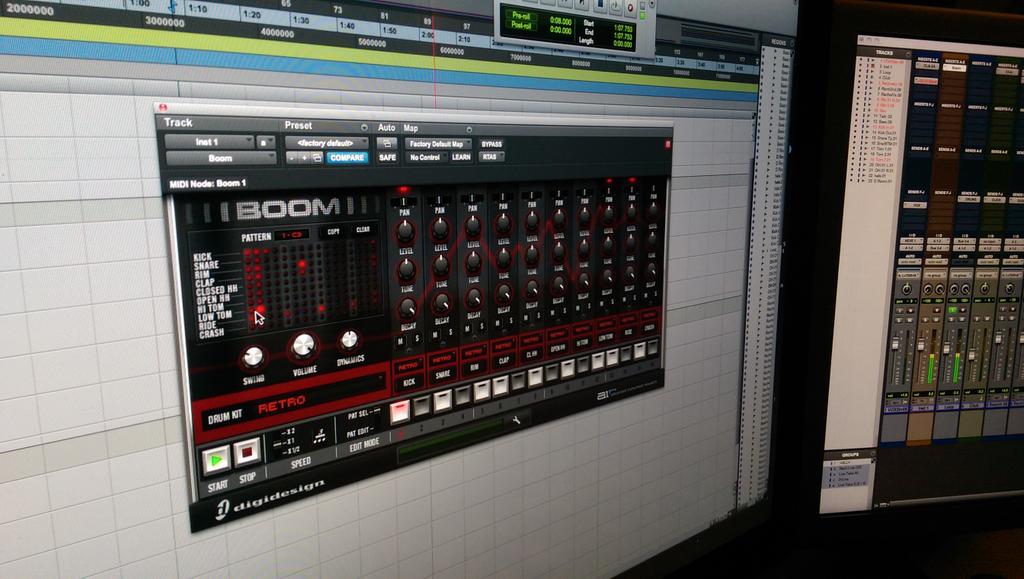The image size is (1024, 579).
Task: Click the Kick tune knob
Action: (407, 269)
